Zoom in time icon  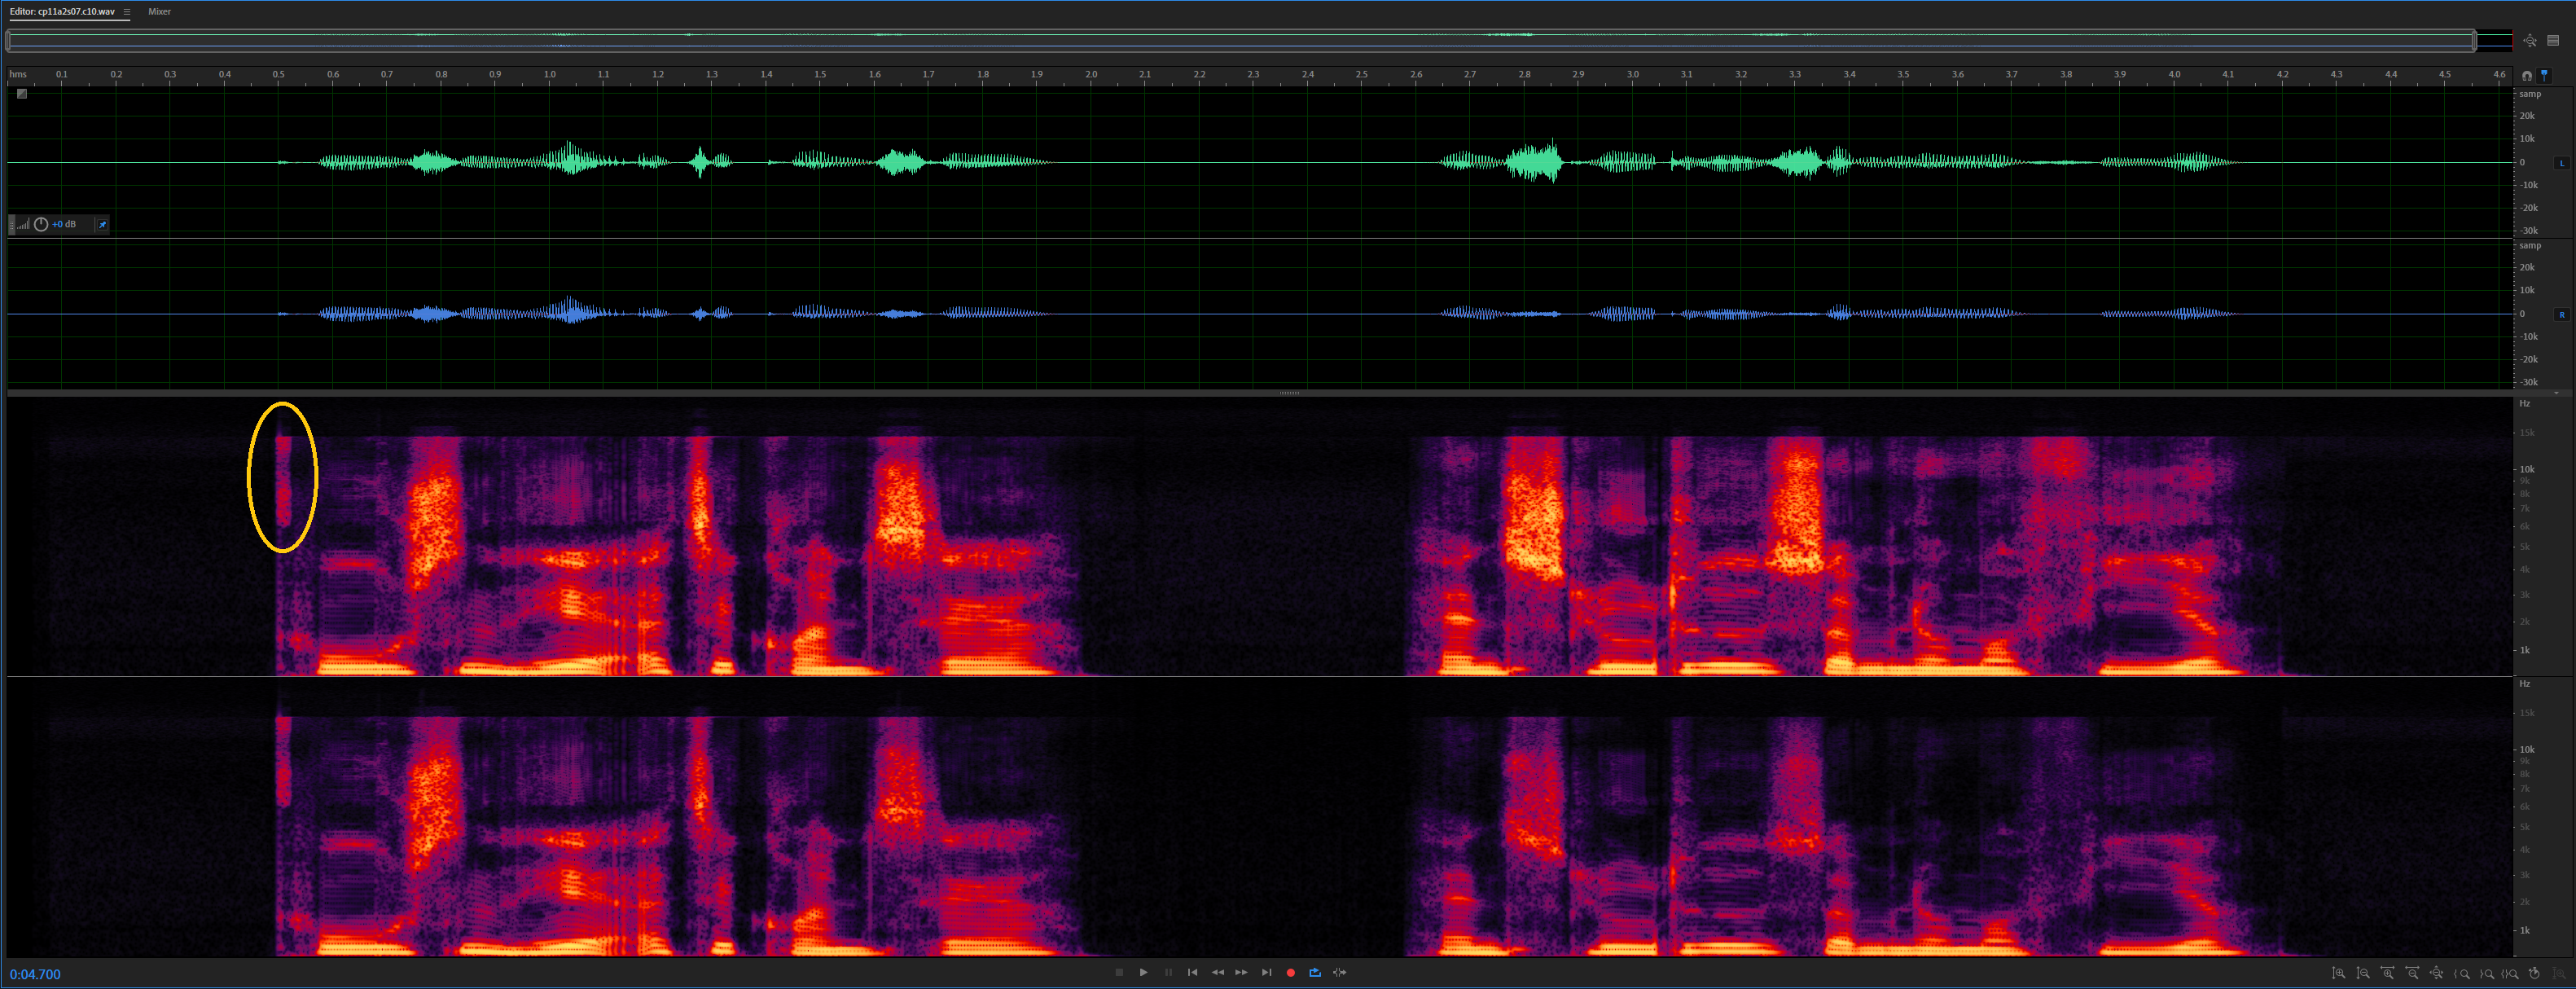[2387, 973]
